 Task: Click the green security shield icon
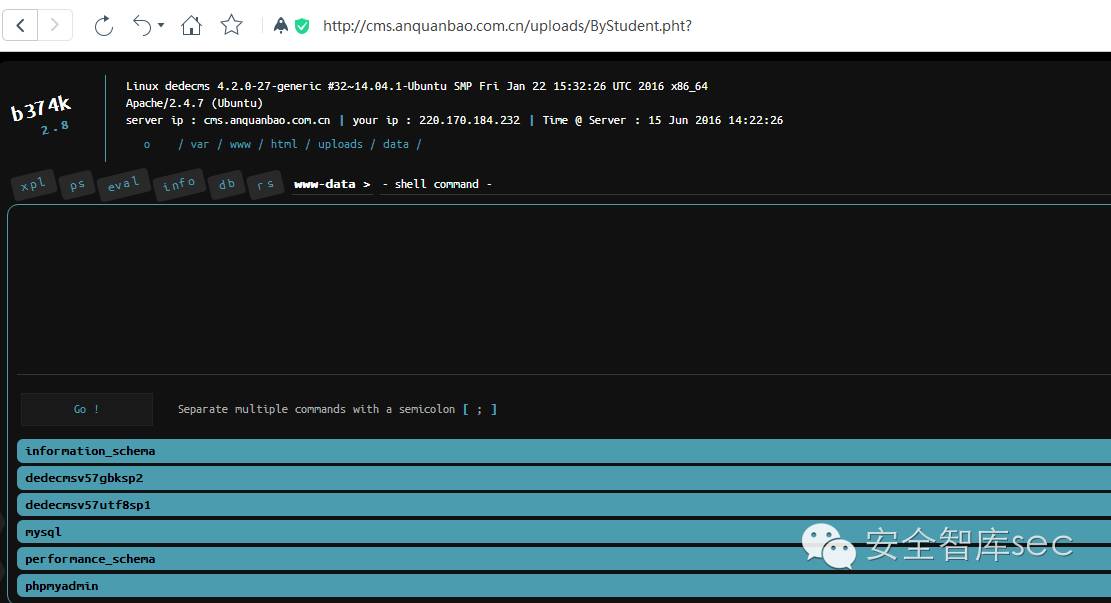(x=302, y=26)
